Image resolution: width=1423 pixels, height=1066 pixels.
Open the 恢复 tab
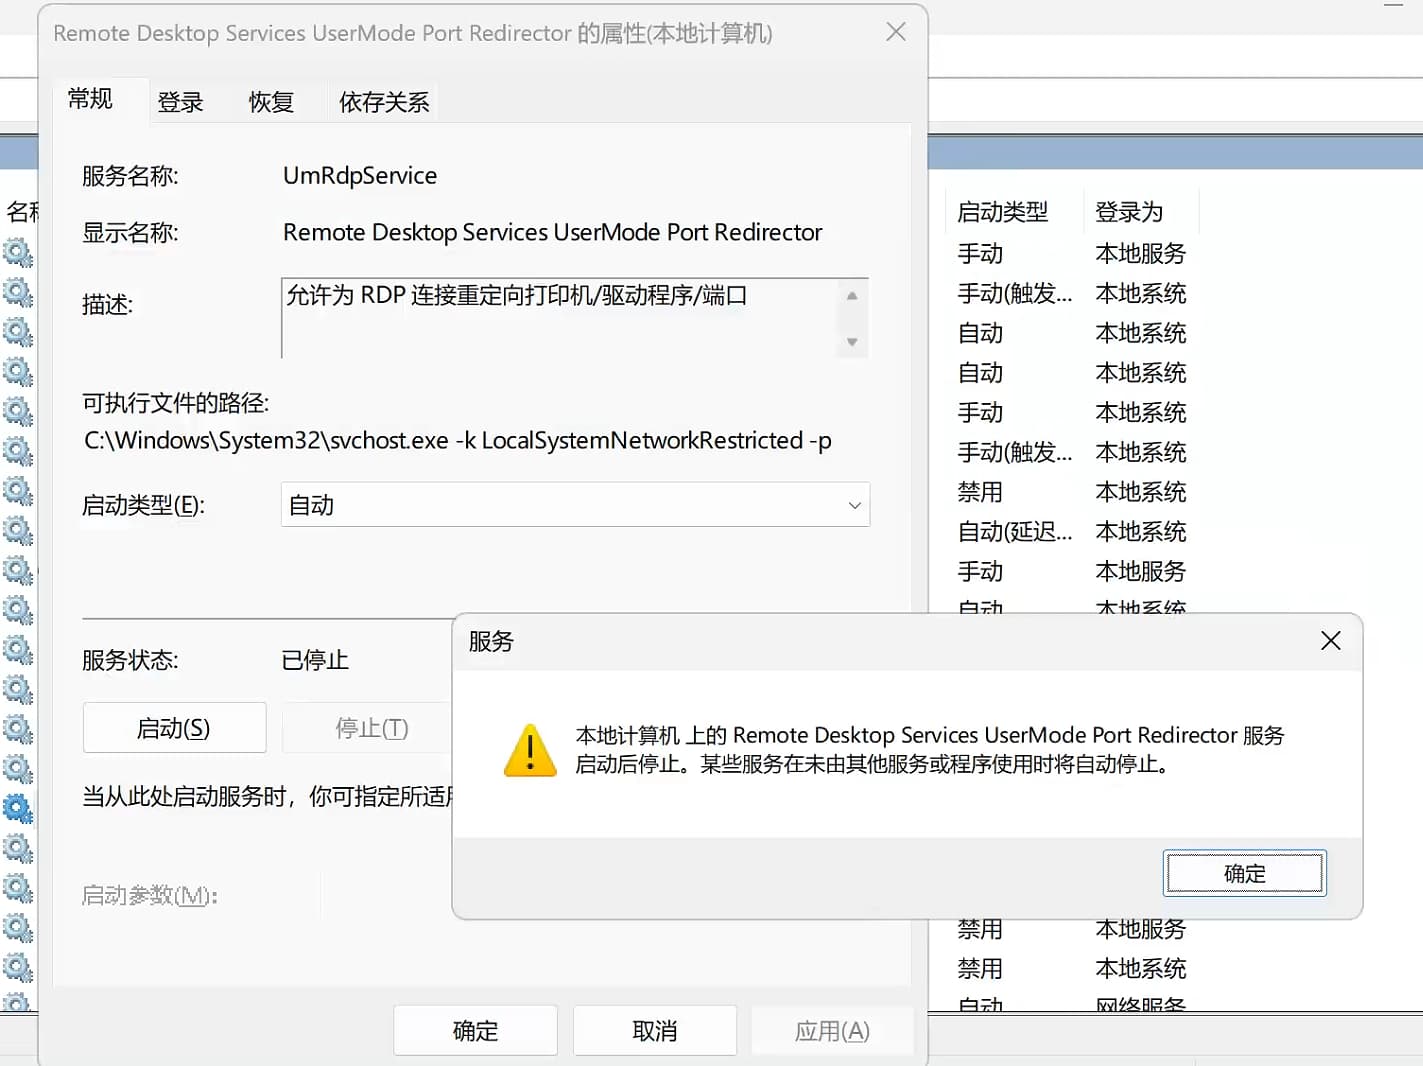point(271,102)
